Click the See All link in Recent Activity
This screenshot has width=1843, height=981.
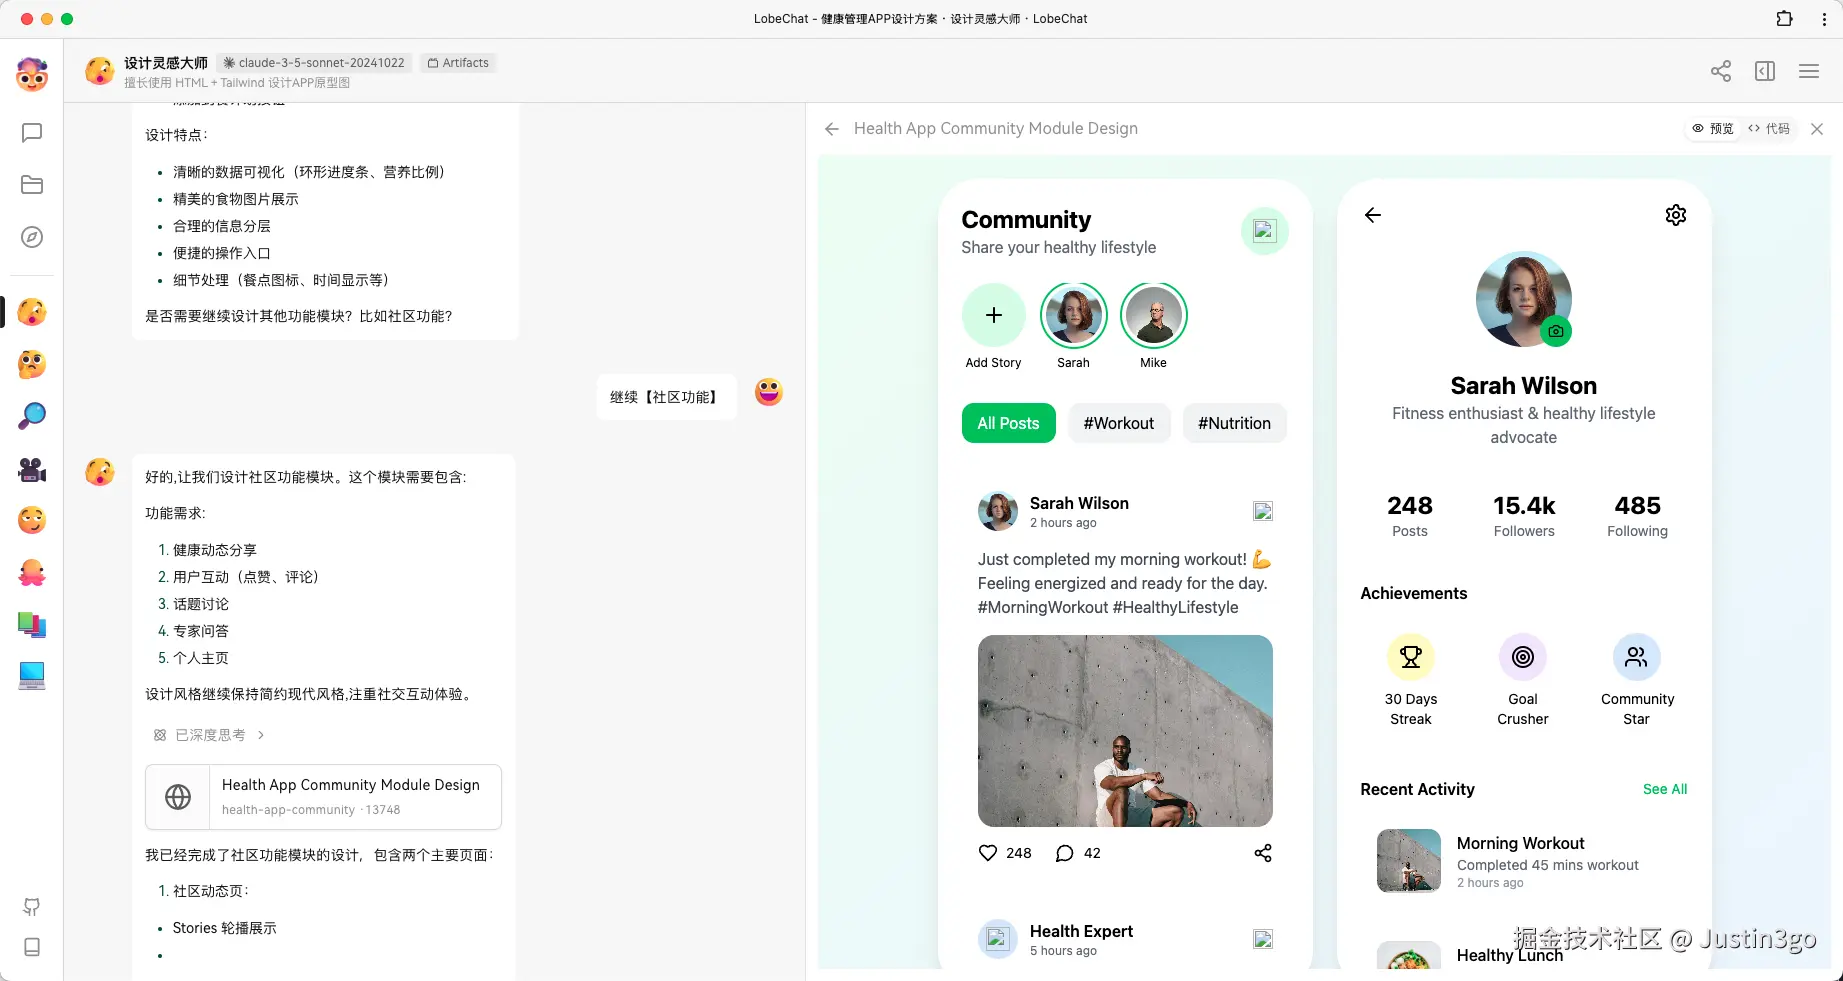[x=1665, y=789]
